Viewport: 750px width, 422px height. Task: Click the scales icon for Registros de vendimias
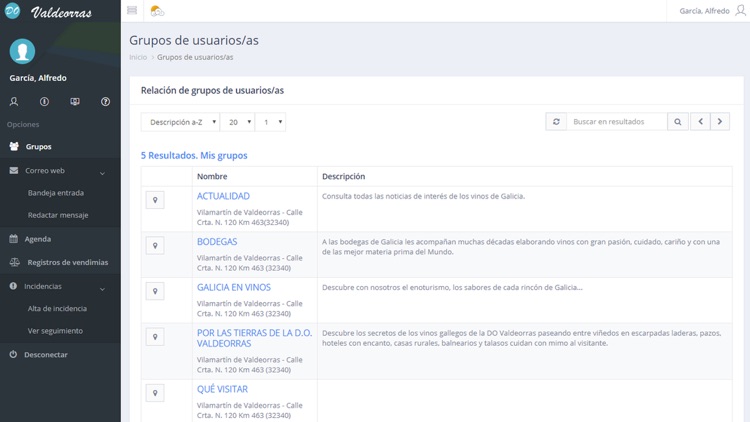[x=14, y=262]
